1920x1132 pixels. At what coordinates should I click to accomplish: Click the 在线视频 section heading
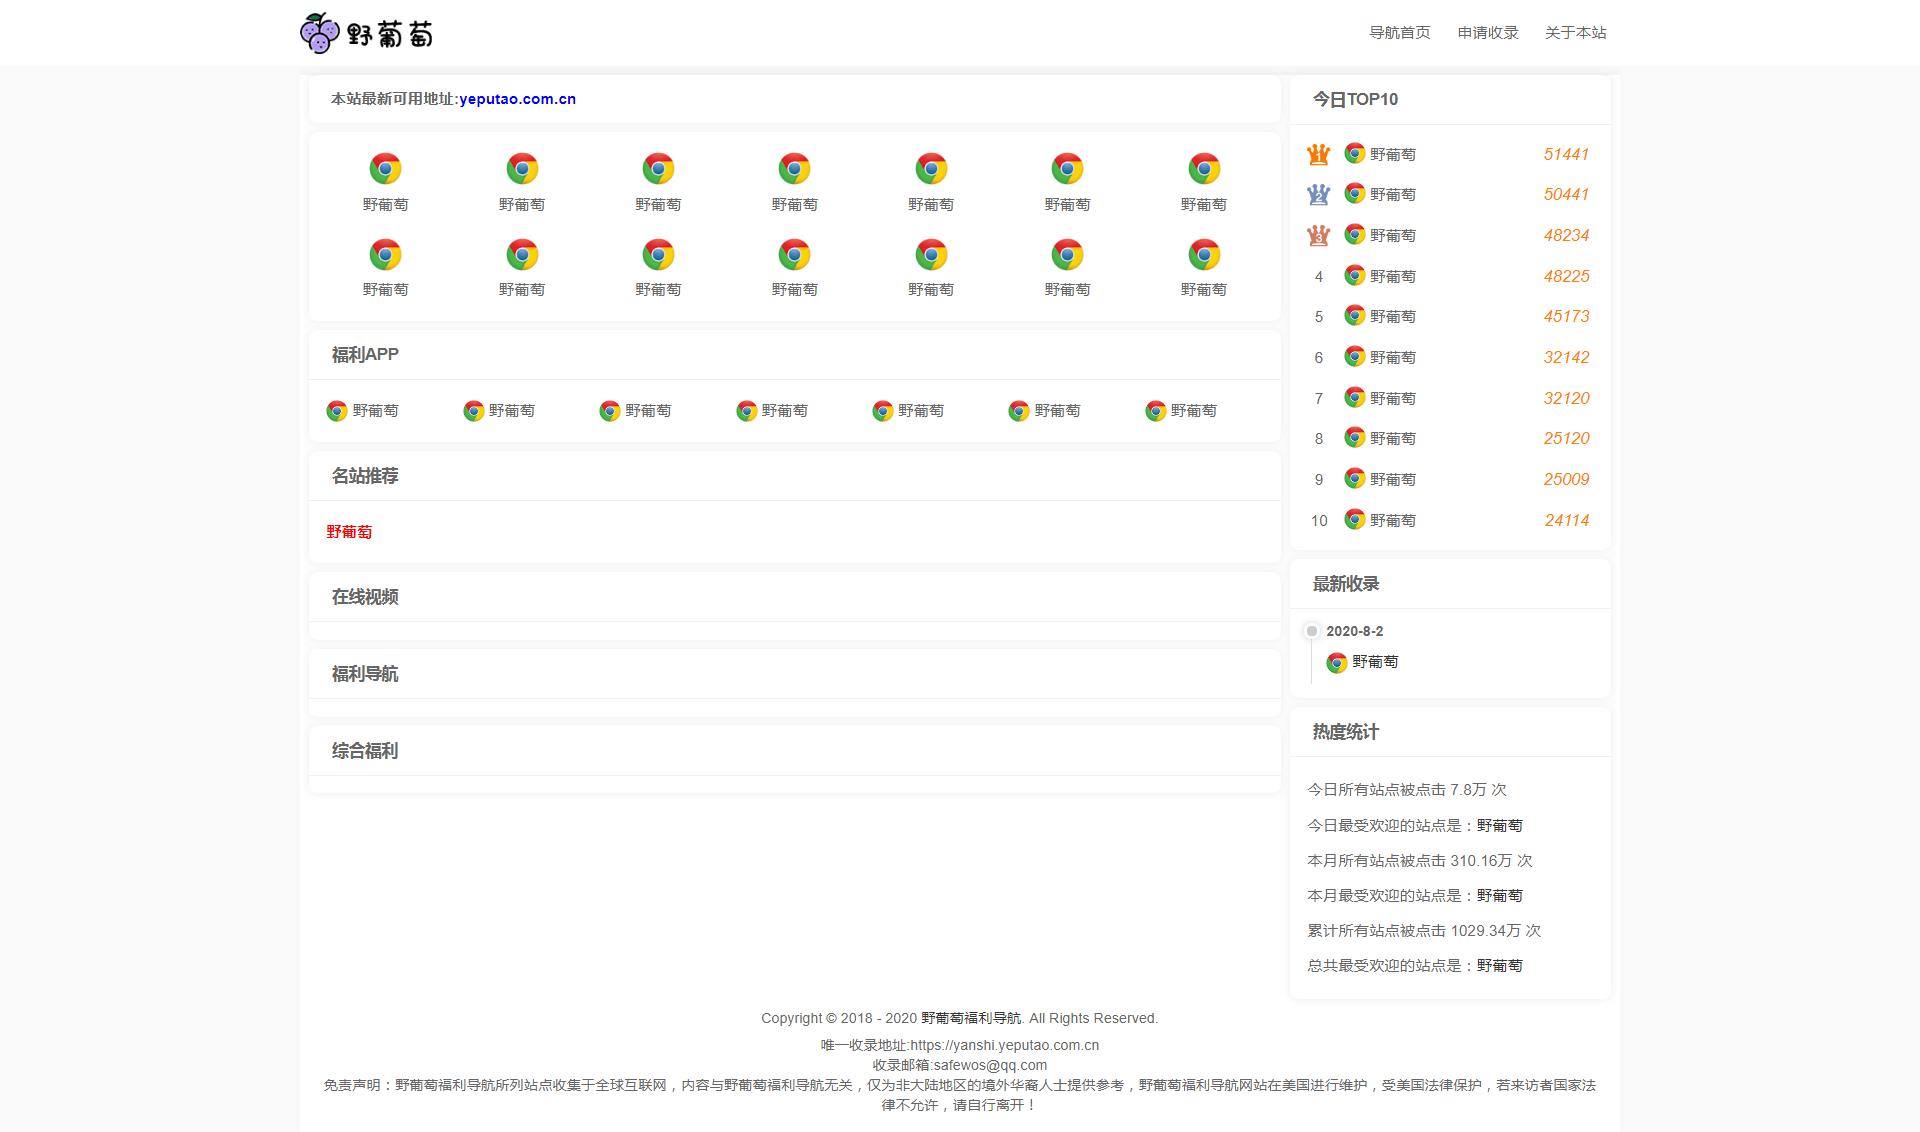coord(365,597)
